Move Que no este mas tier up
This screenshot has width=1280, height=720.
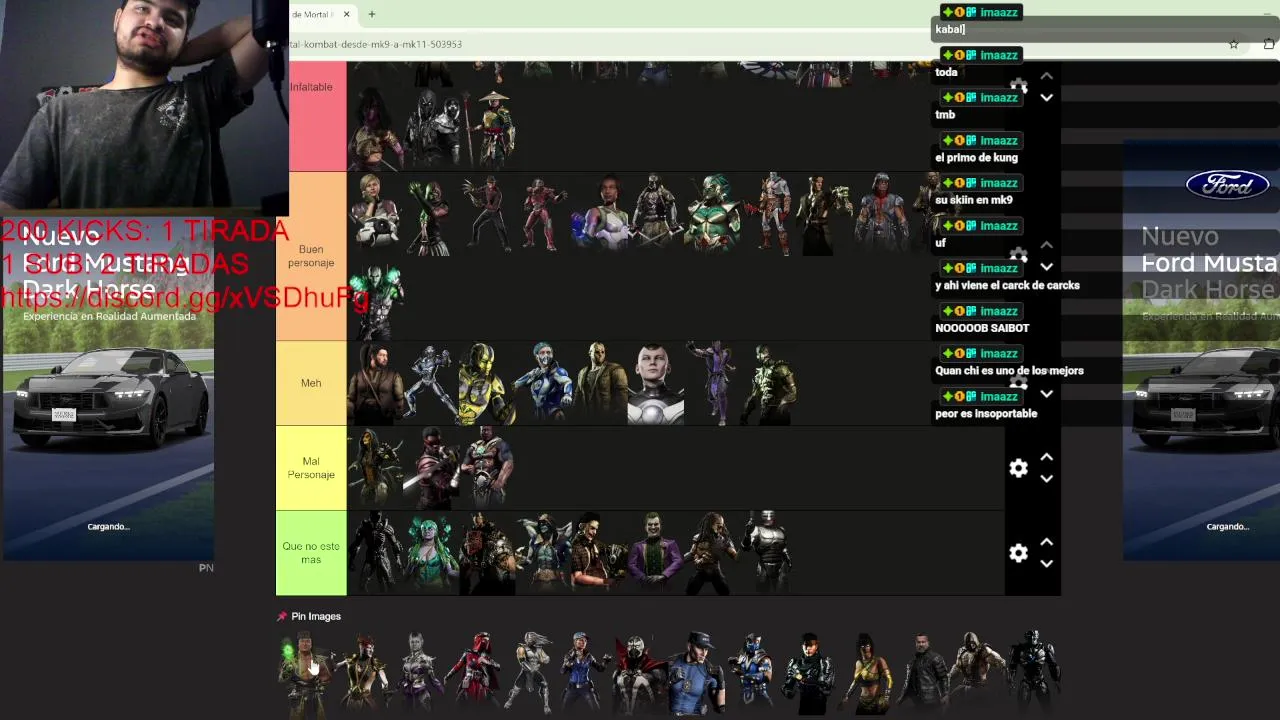click(x=1046, y=542)
